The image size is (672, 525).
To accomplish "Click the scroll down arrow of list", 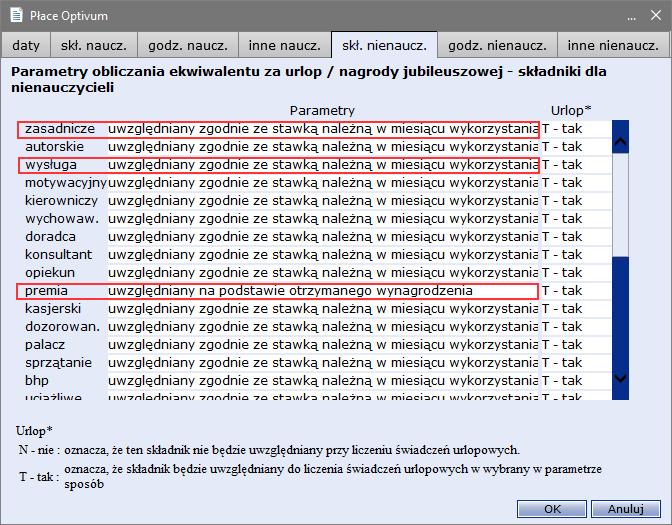I will (621, 378).
